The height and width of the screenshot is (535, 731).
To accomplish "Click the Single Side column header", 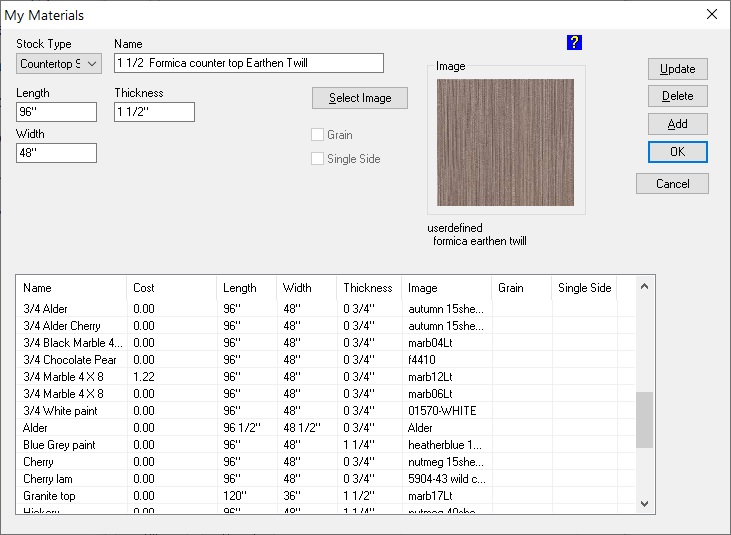I will (585, 288).
